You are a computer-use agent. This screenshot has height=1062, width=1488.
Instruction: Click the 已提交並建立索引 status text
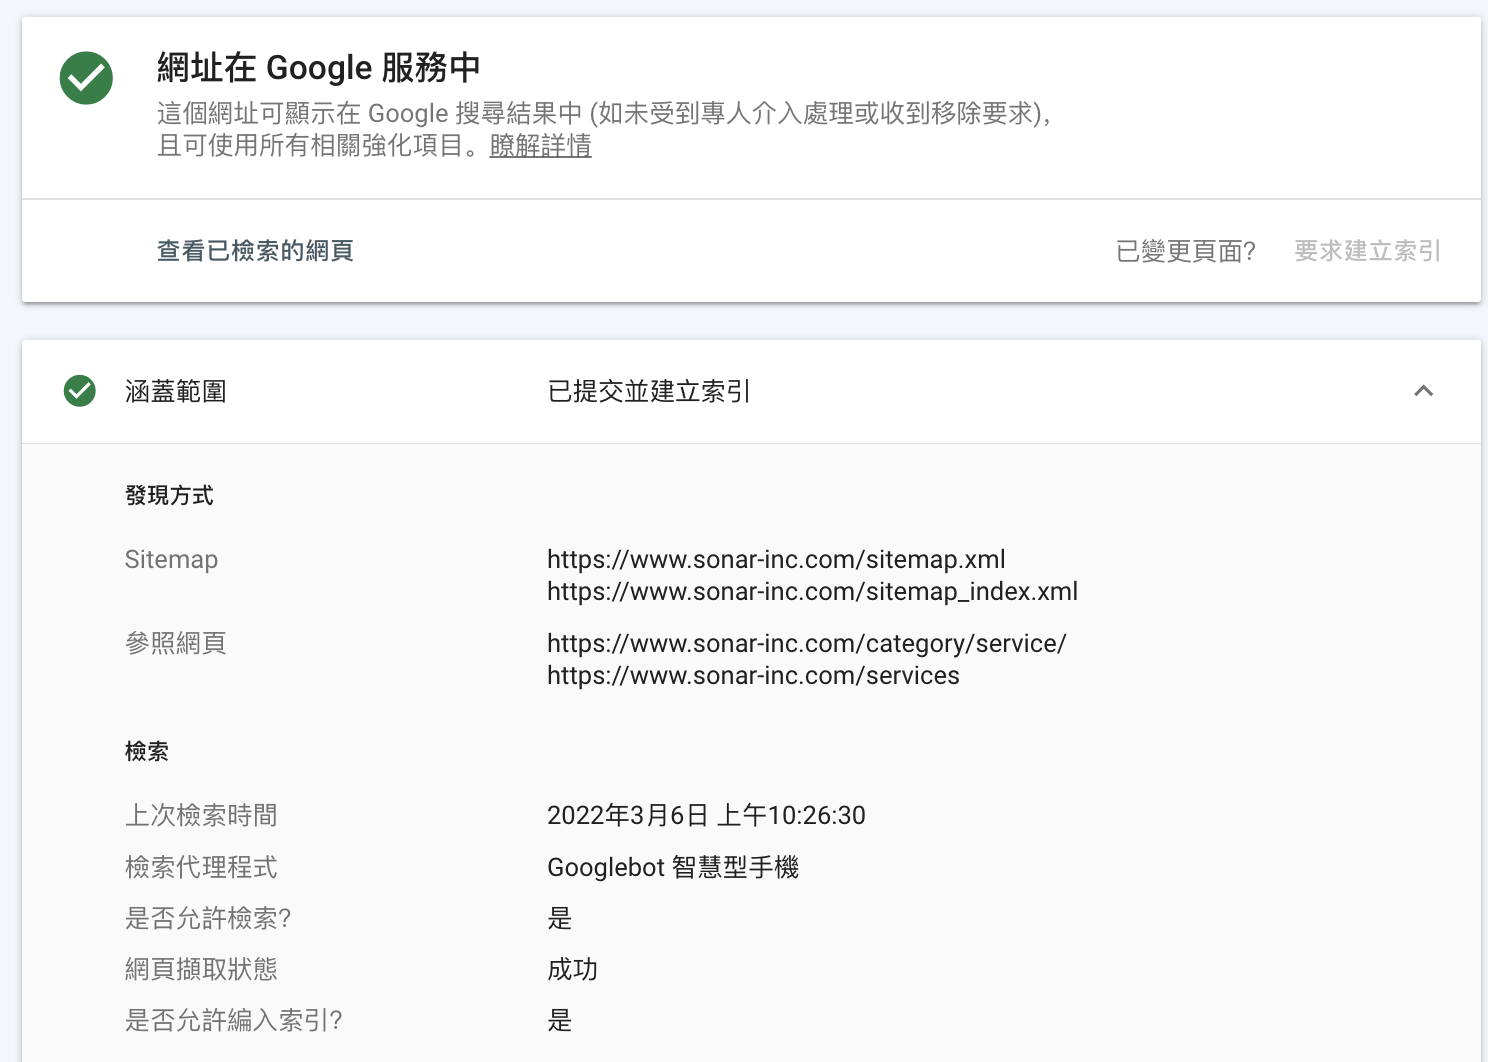(x=649, y=391)
